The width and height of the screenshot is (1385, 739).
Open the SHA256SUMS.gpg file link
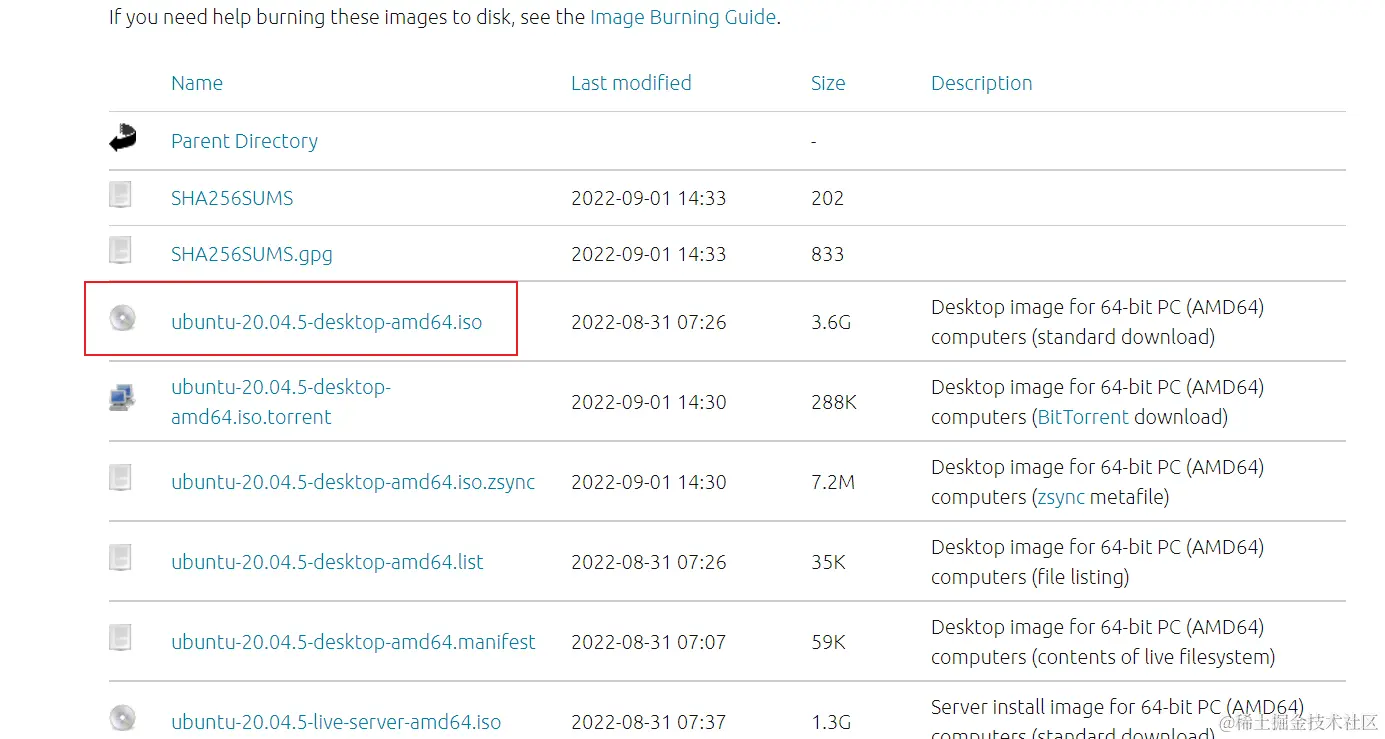click(x=252, y=254)
